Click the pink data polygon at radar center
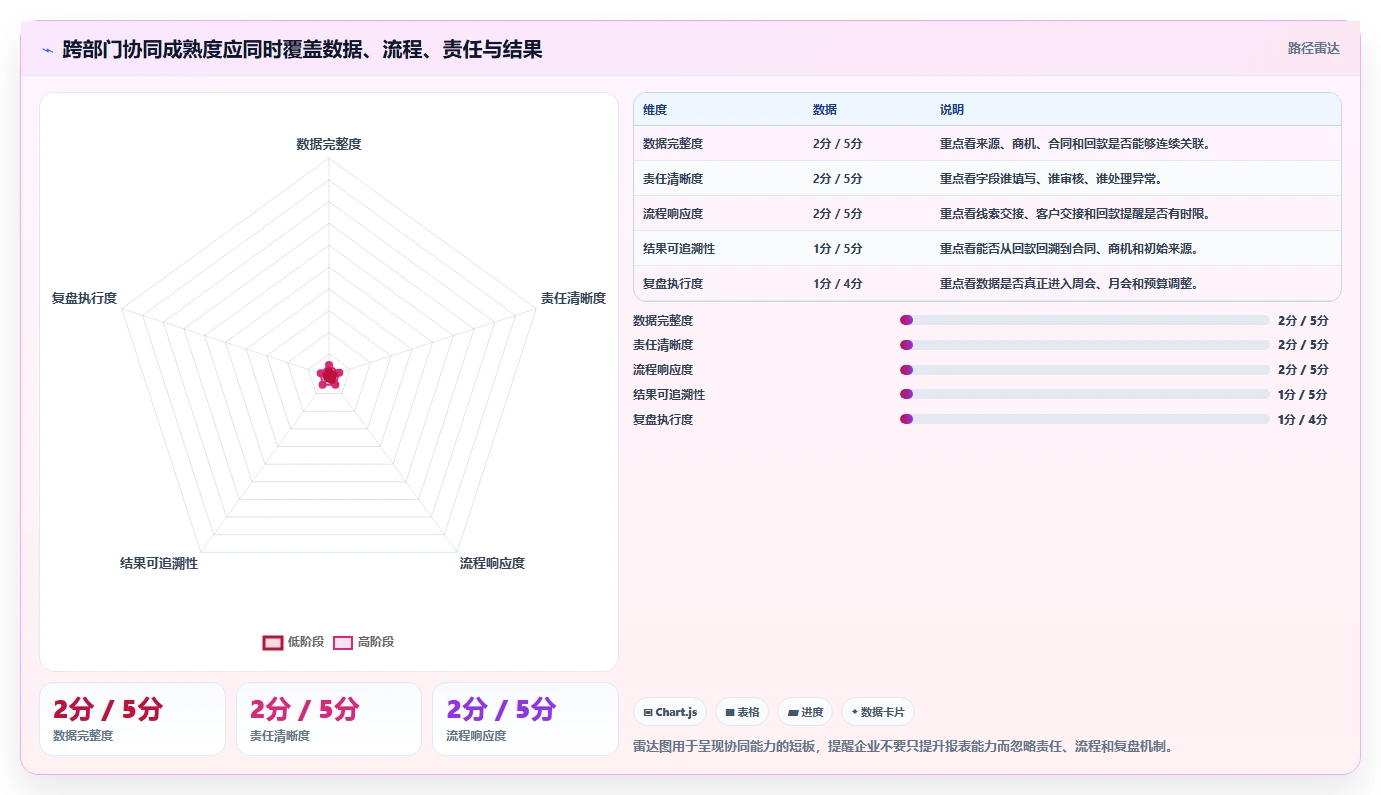The width and height of the screenshot is (1381, 795). click(x=329, y=376)
